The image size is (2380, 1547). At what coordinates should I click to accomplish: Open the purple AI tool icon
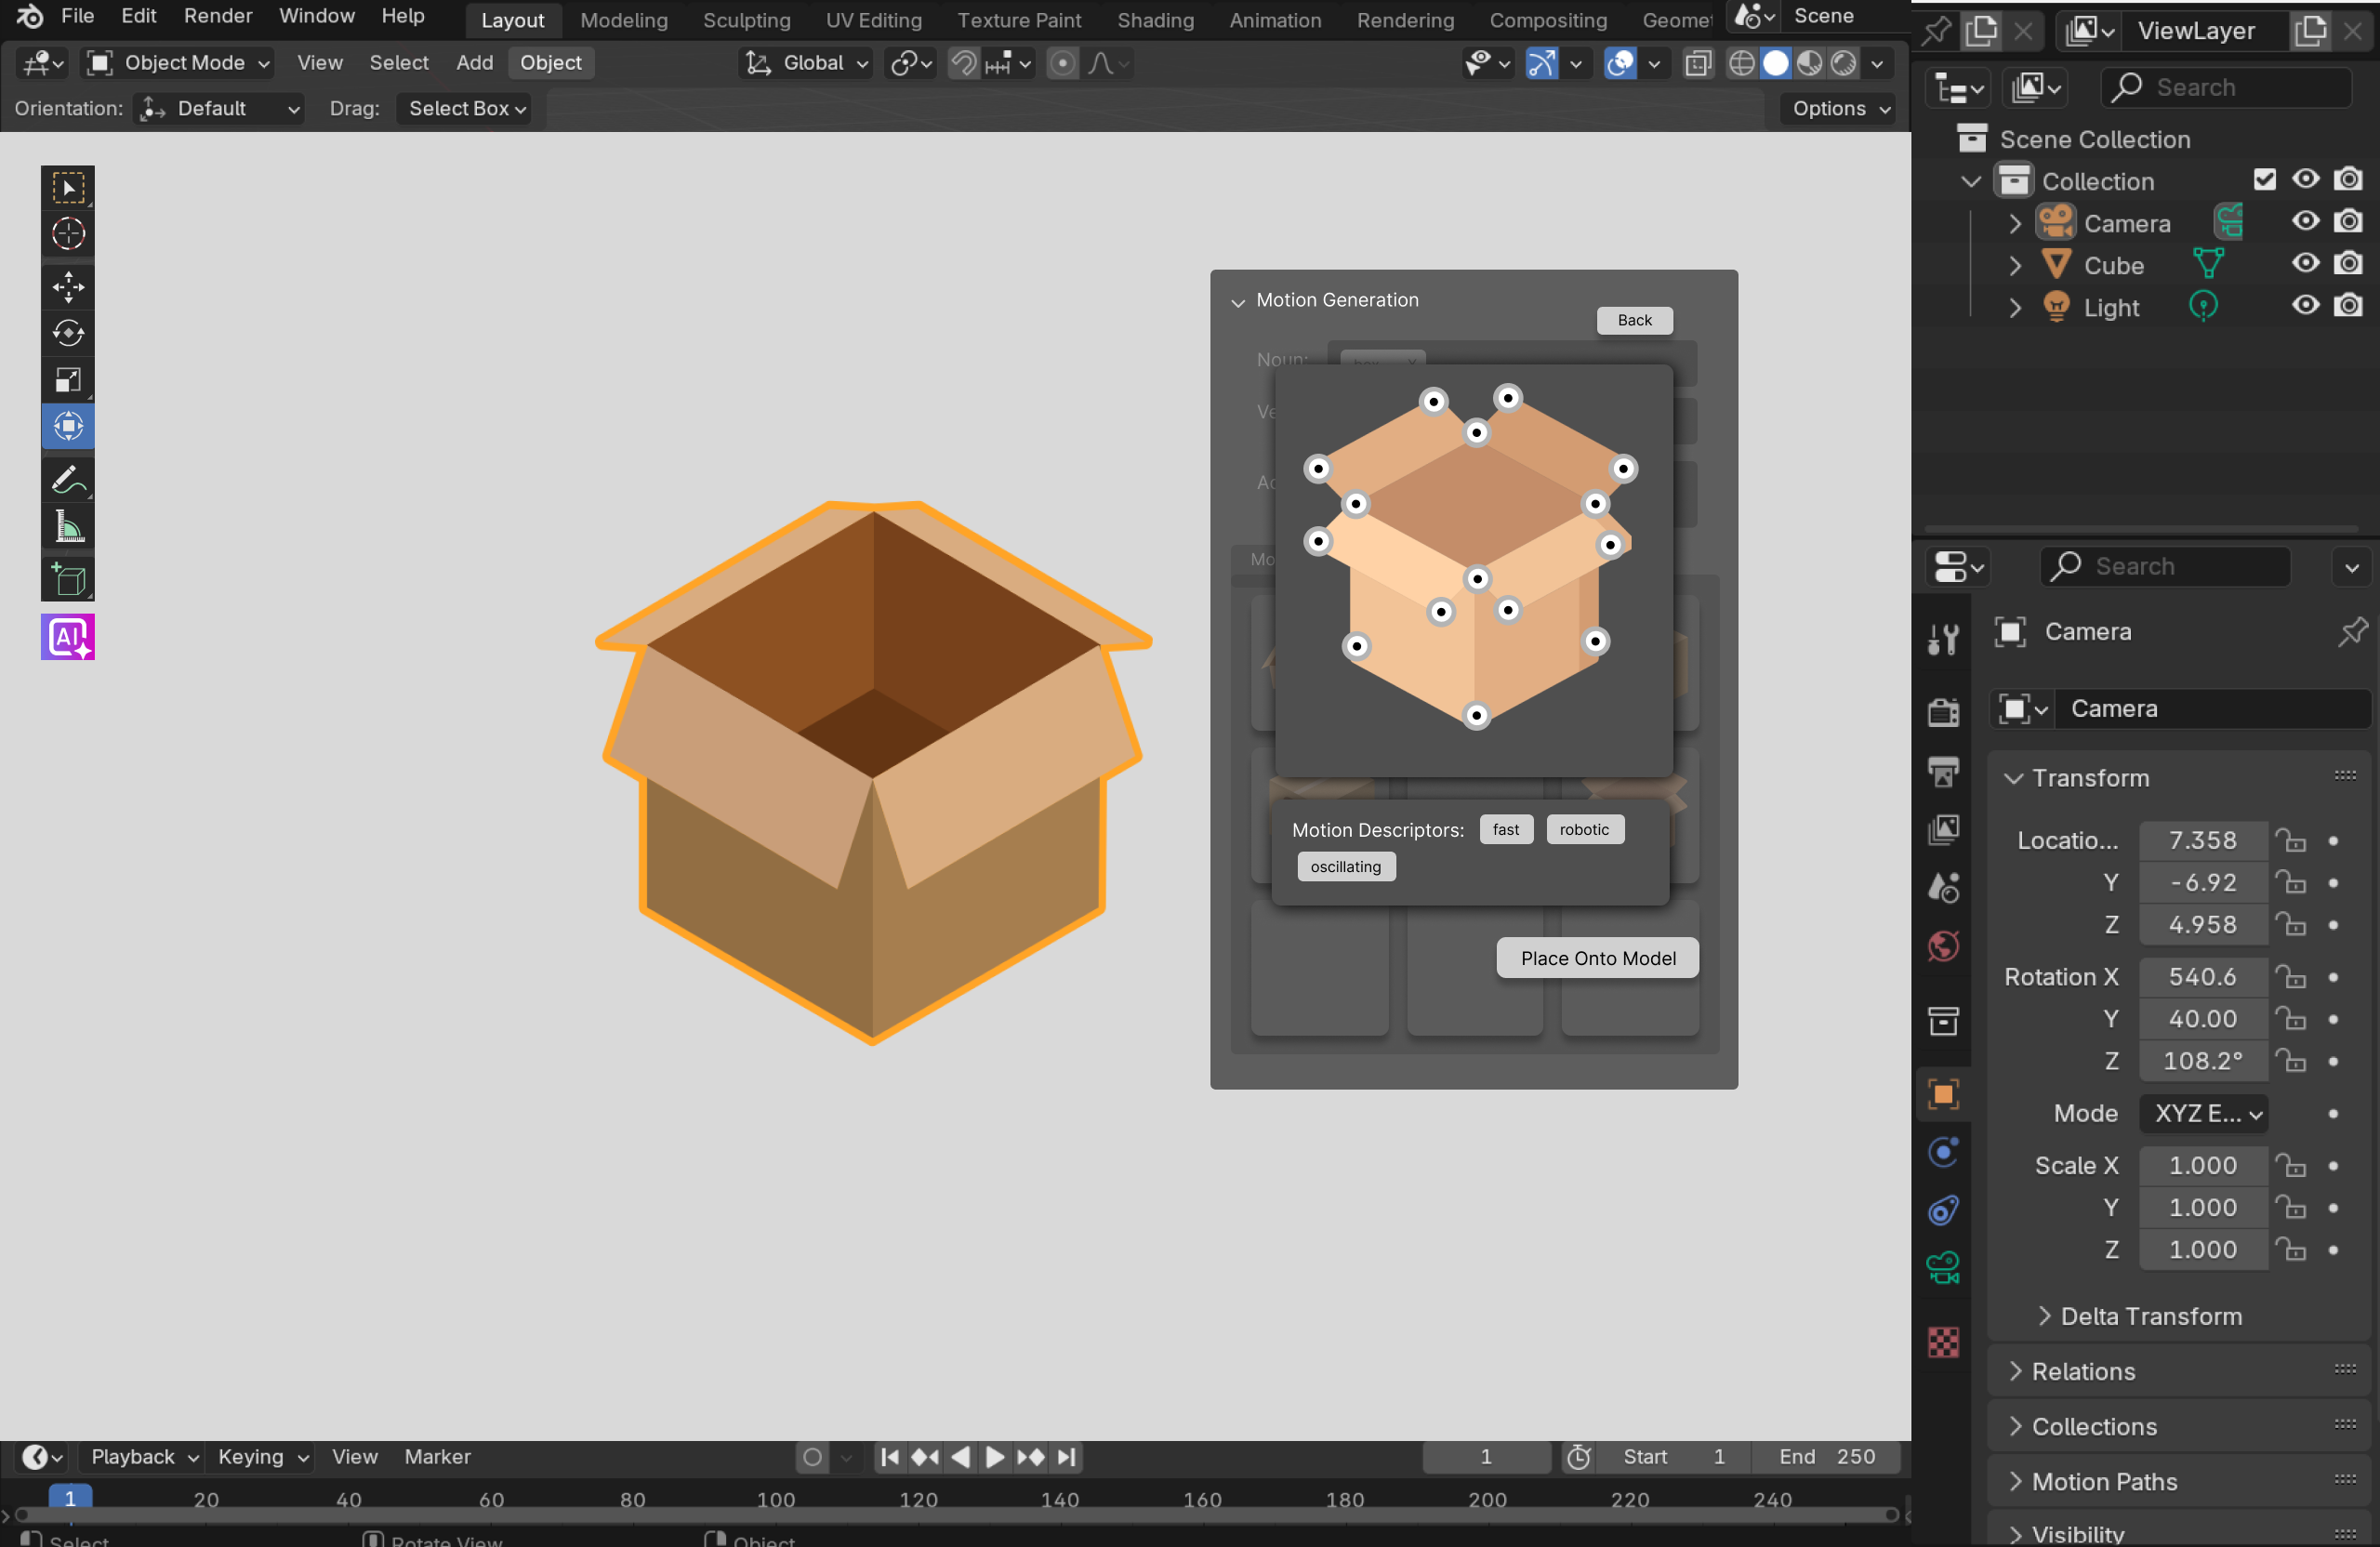[68, 637]
